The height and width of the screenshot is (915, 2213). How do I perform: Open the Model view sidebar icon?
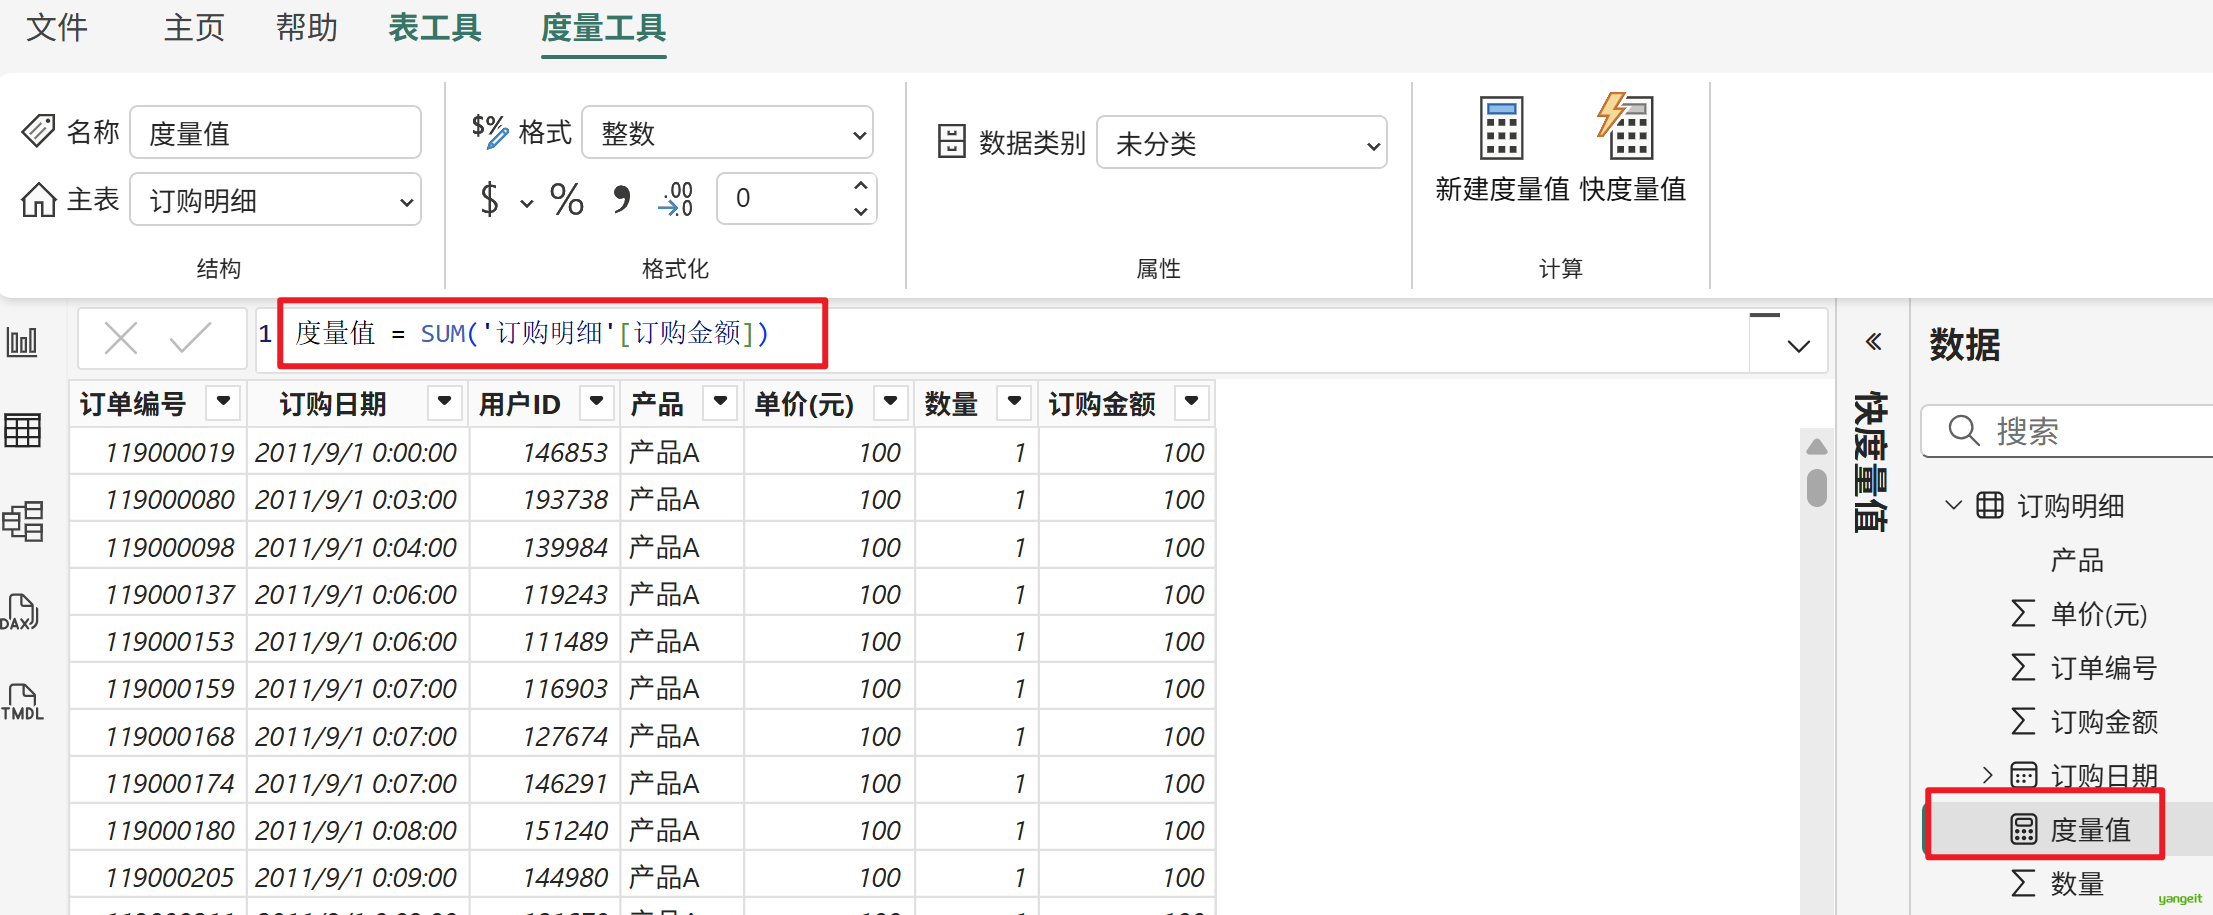point(22,521)
